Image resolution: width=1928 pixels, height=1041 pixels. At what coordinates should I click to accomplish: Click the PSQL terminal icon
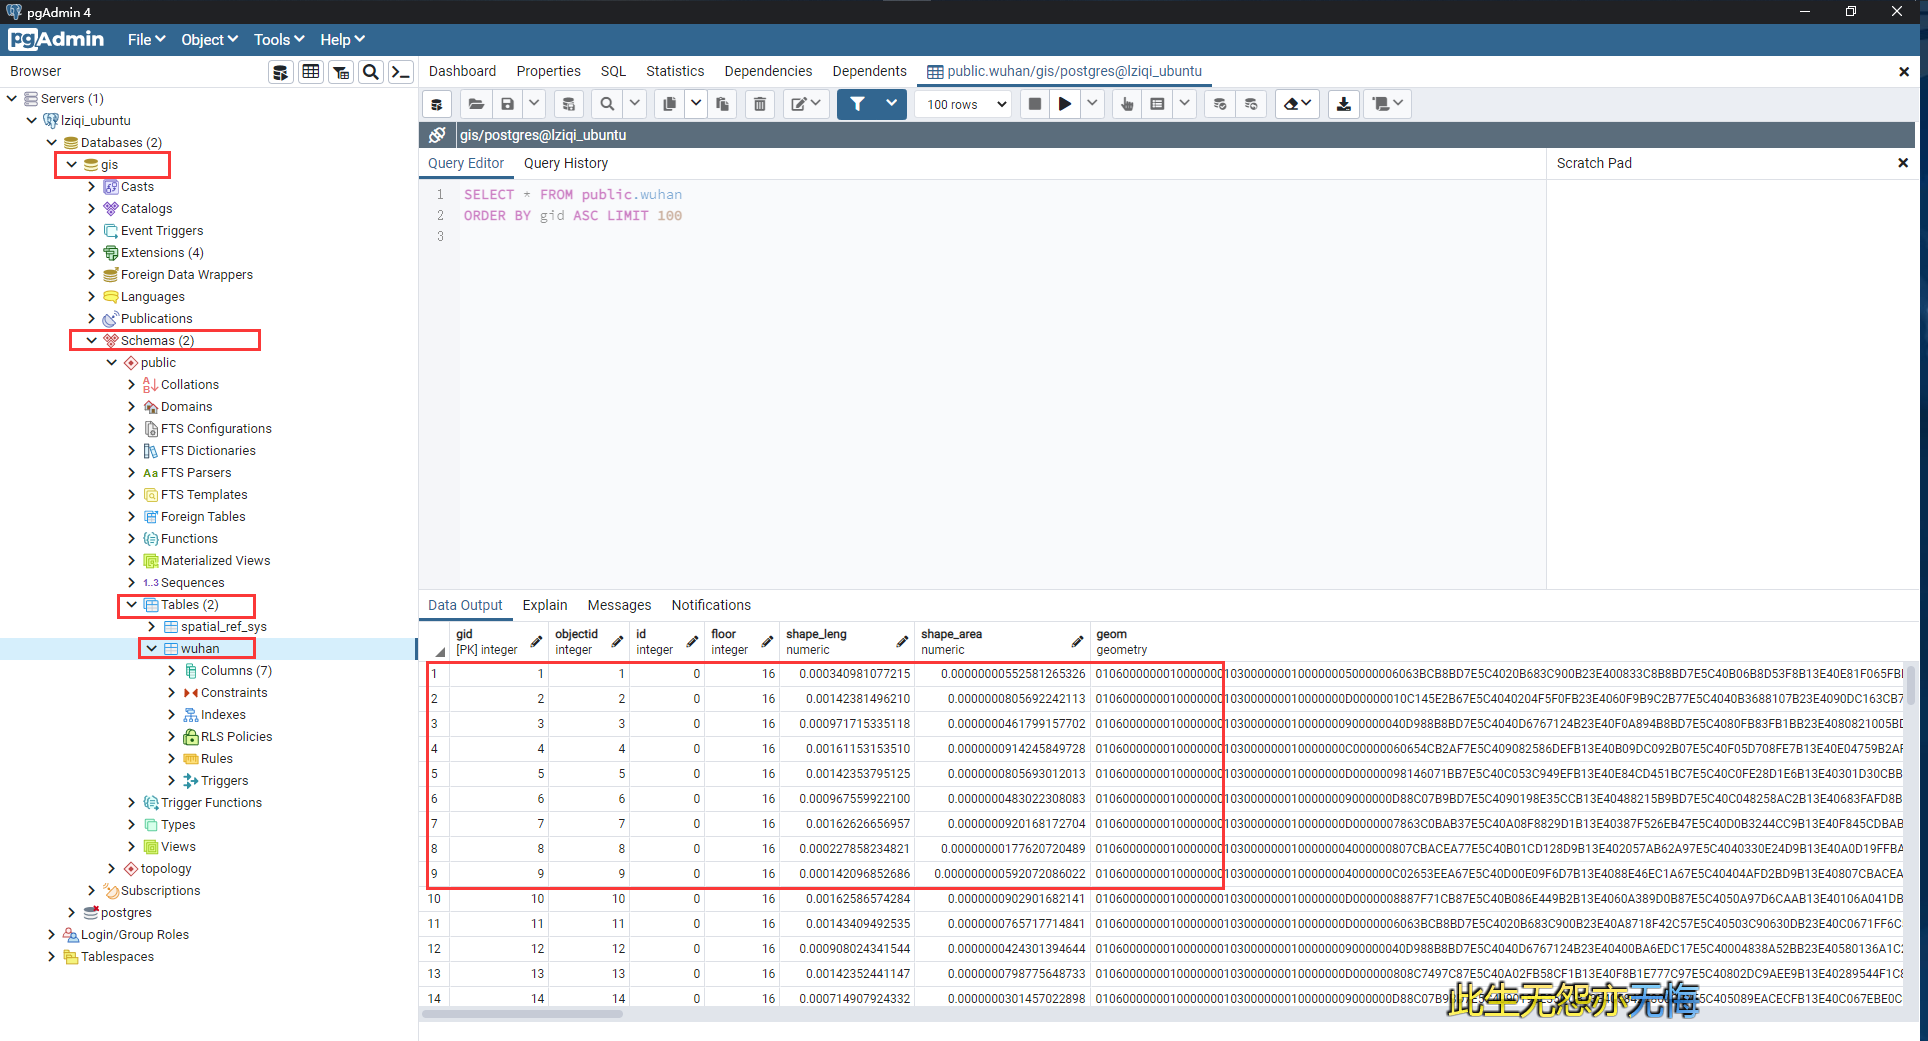[x=401, y=72]
